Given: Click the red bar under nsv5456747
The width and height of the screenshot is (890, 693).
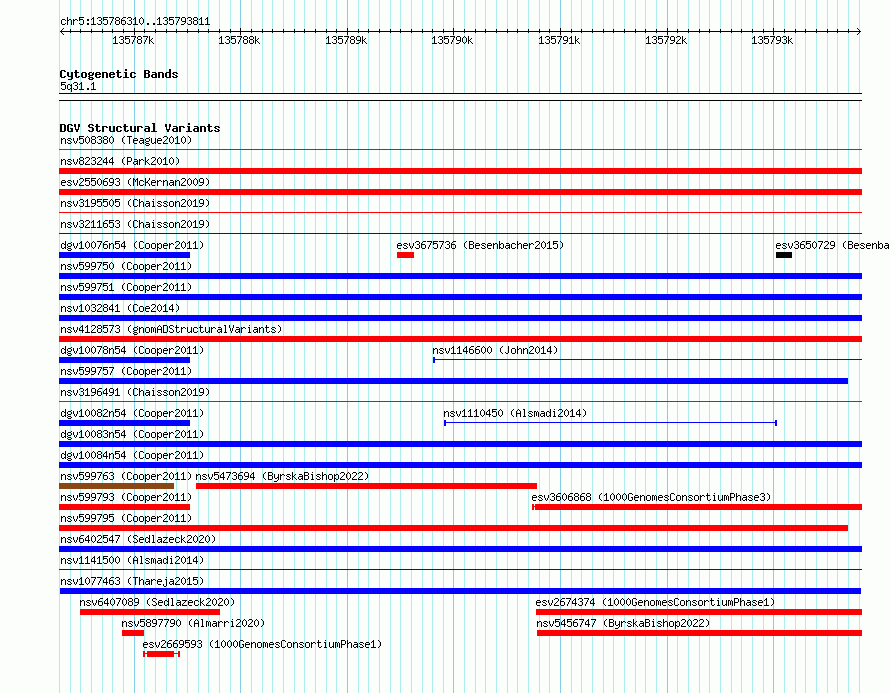Looking at the screenshot, I should [x=699, y=633].
